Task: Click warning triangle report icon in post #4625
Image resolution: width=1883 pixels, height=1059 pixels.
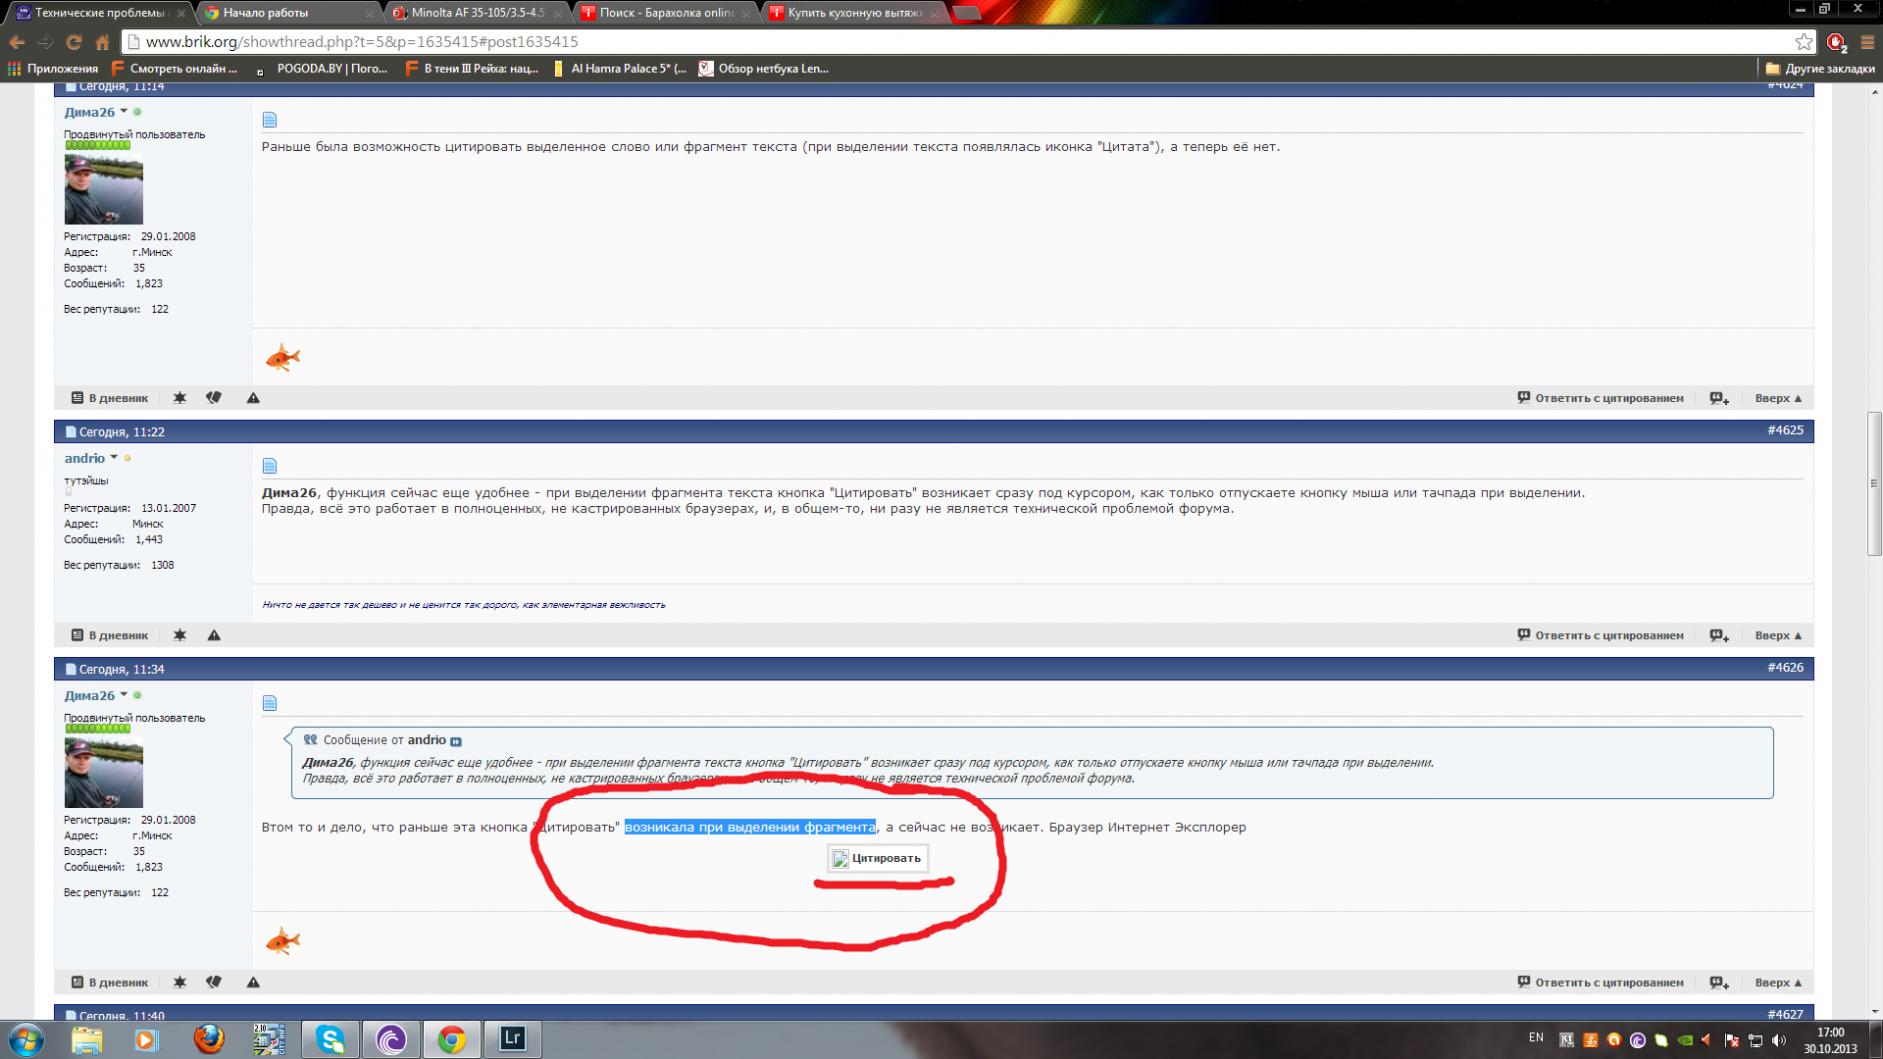Action: pyautogui.click(x=214, y=635)
